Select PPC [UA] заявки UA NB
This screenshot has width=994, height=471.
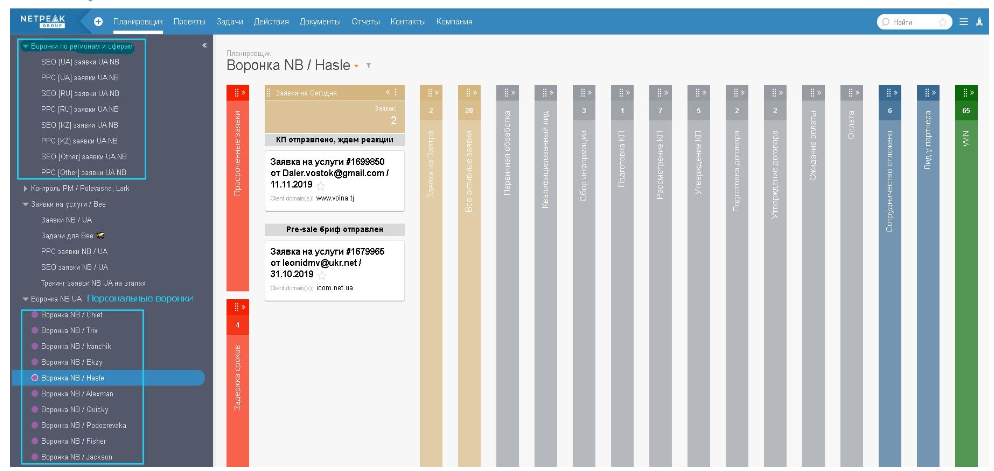pyautogui.click(x=80, y=77)
